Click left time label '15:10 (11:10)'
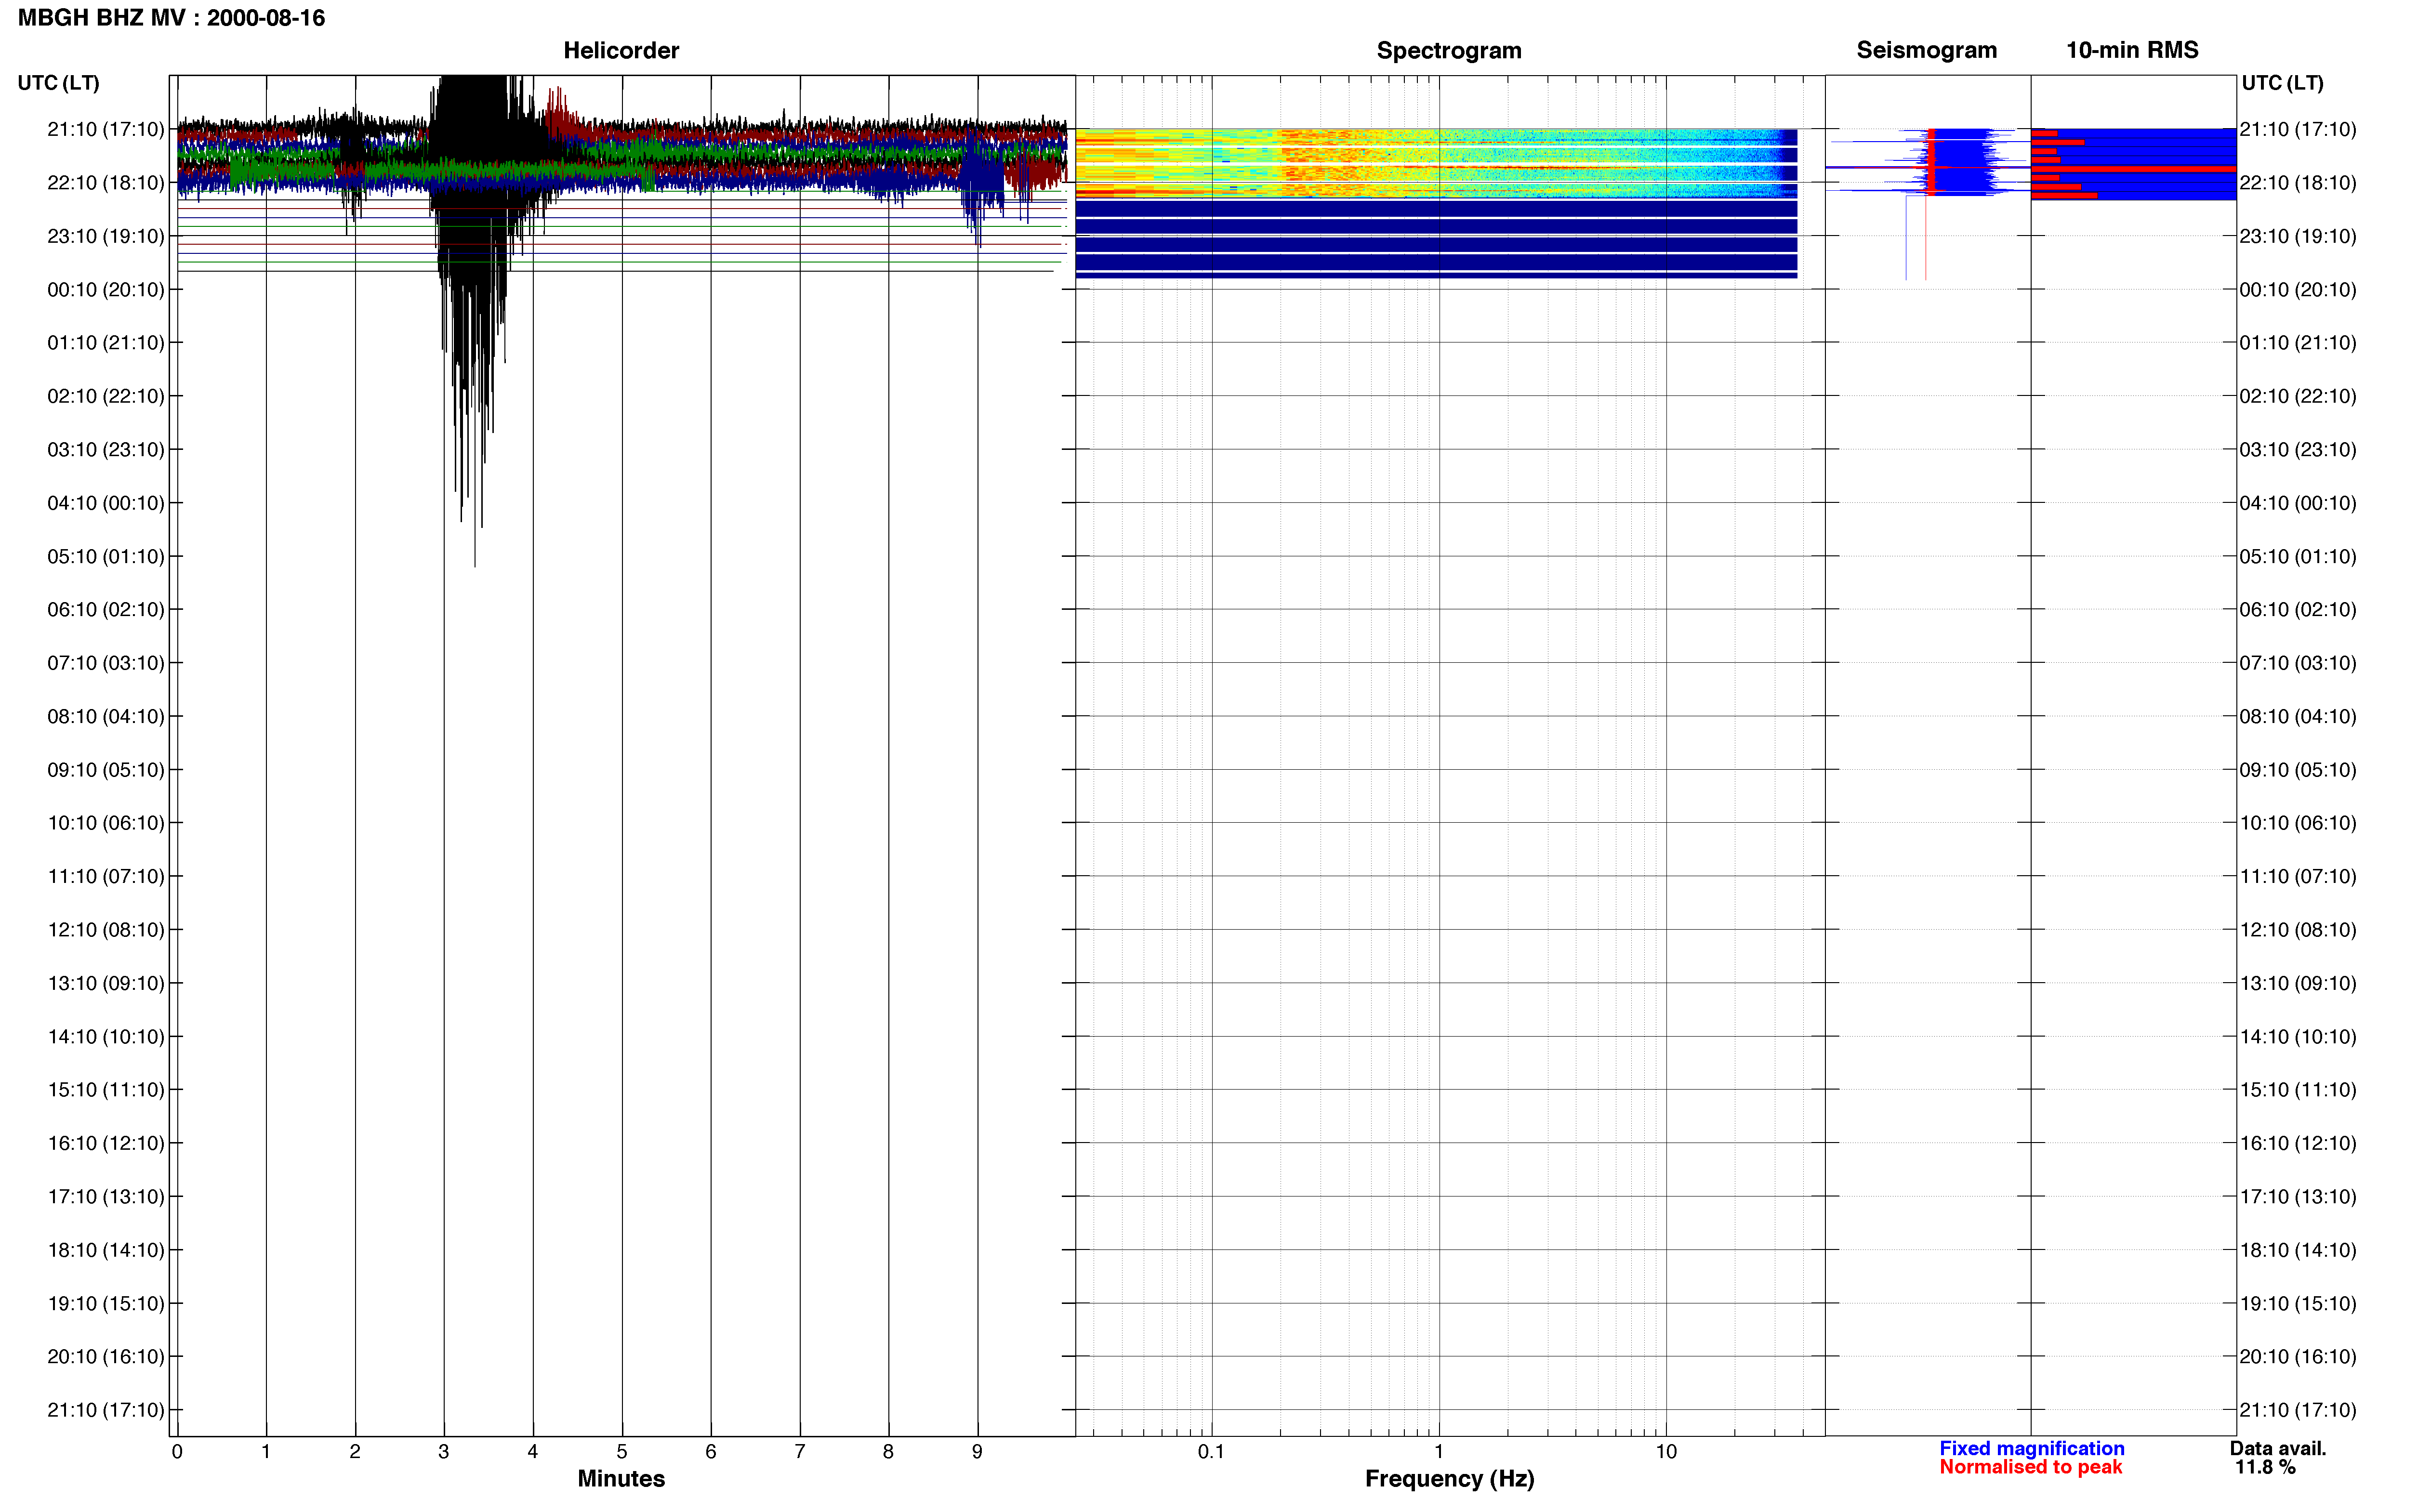Viewport: 2418px width, 1512px height. (106, 1090)
